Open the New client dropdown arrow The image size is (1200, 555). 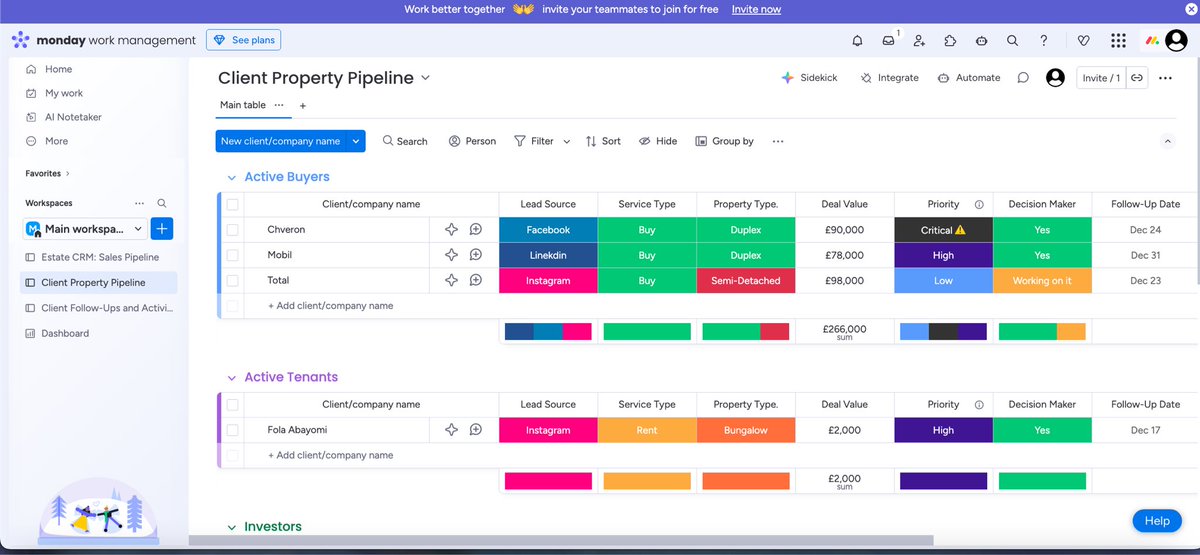[x=355, y=141]
